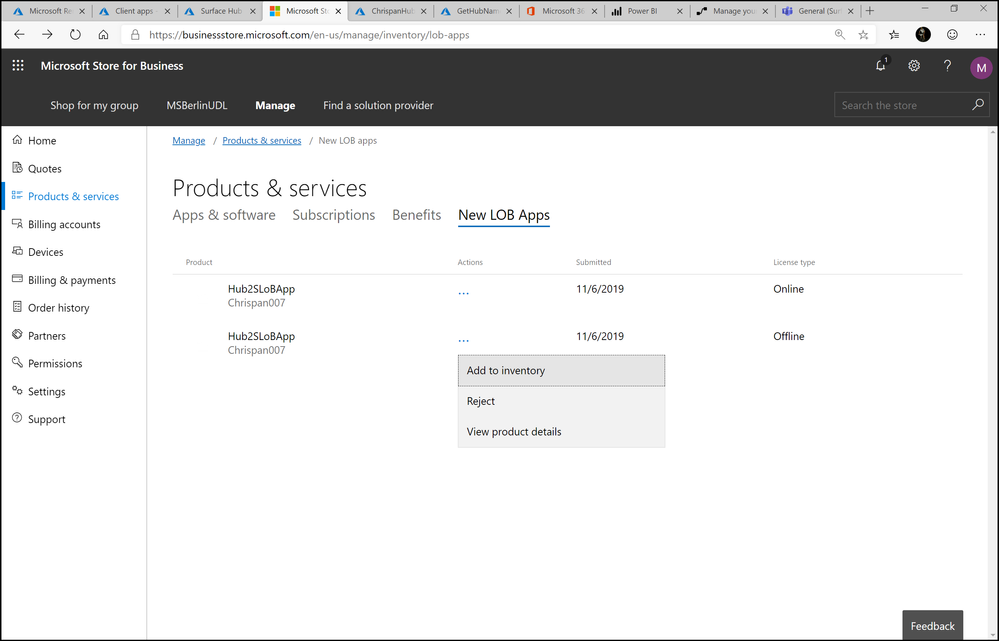This screenshot has width=999, height=641.
Task: Select the New LOB Apps tab
Action: click(x=504, y=215)
